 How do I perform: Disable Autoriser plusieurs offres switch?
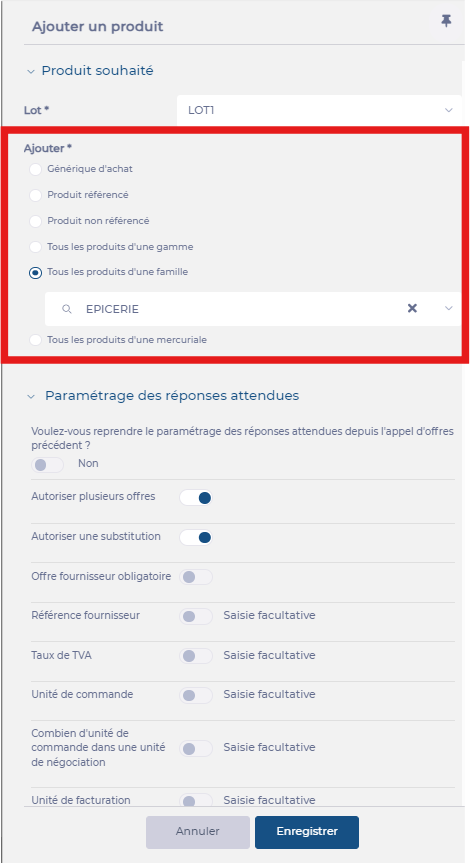[x=196, y=498]
